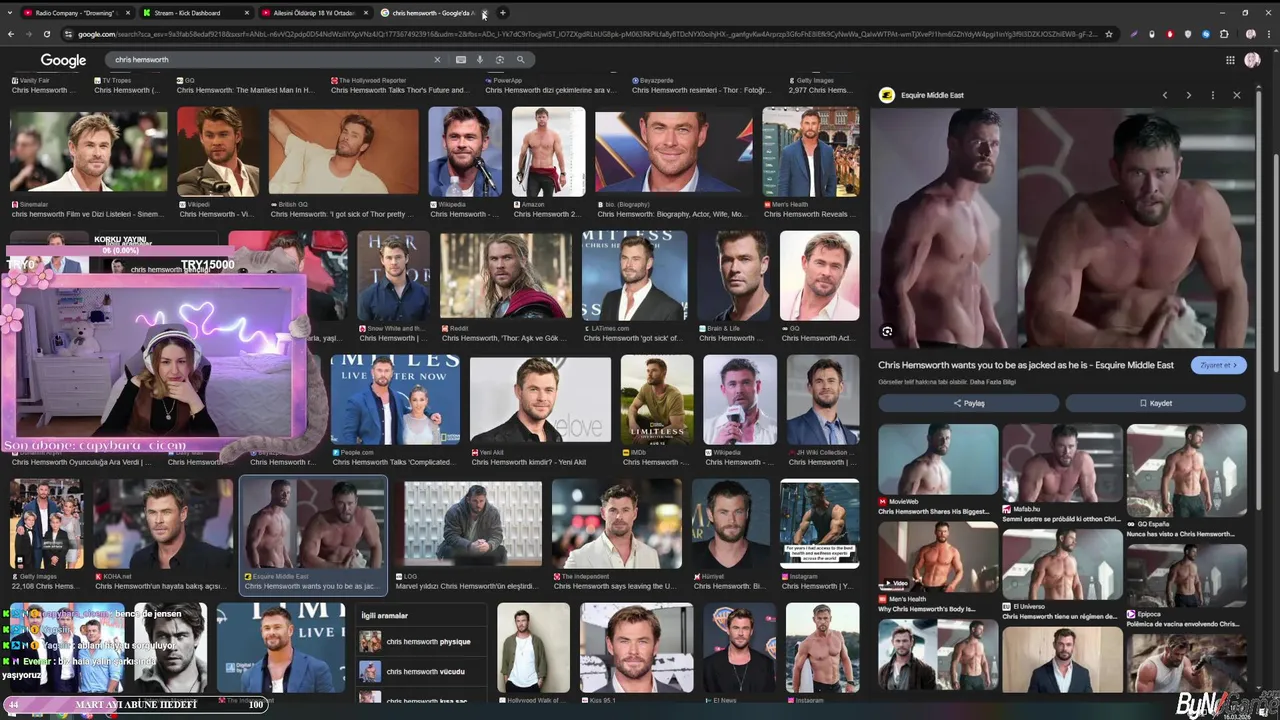Open the Hürriyet image result
1280x720 pixels.
[730, 524]
